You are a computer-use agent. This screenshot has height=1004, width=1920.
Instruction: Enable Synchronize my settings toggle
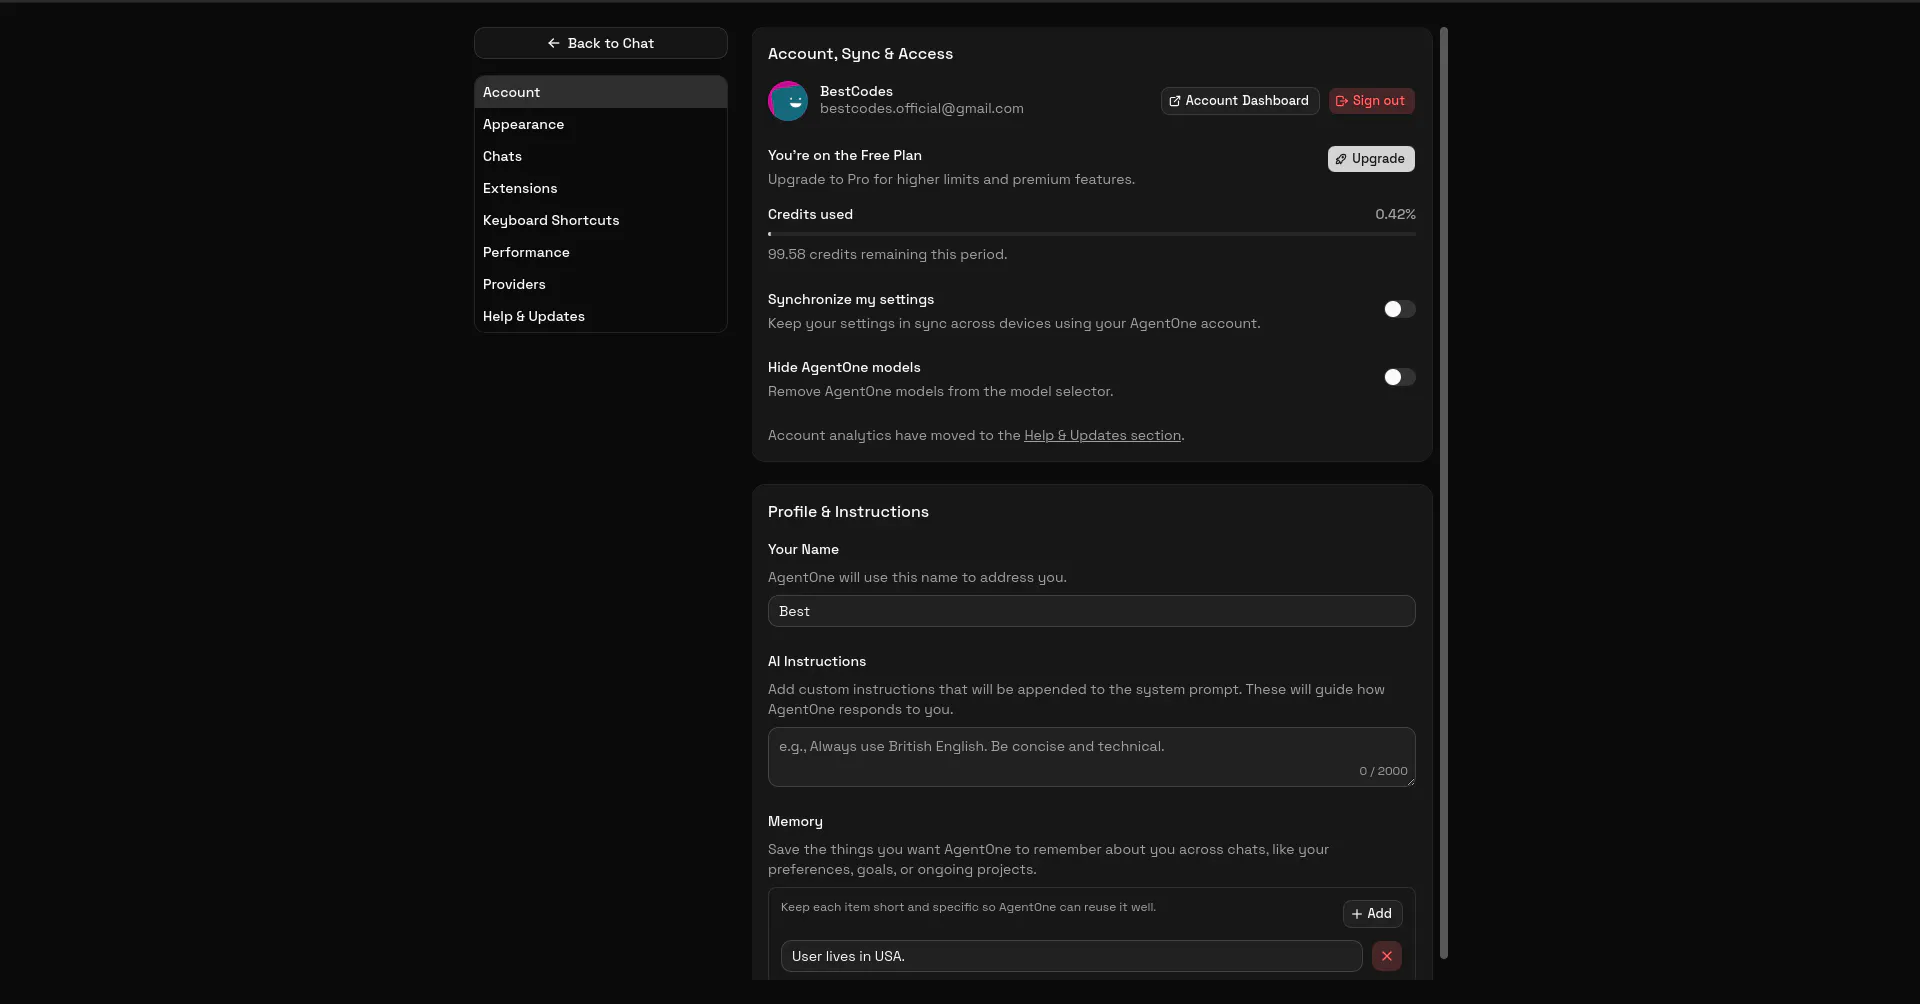coord(1399,309)
